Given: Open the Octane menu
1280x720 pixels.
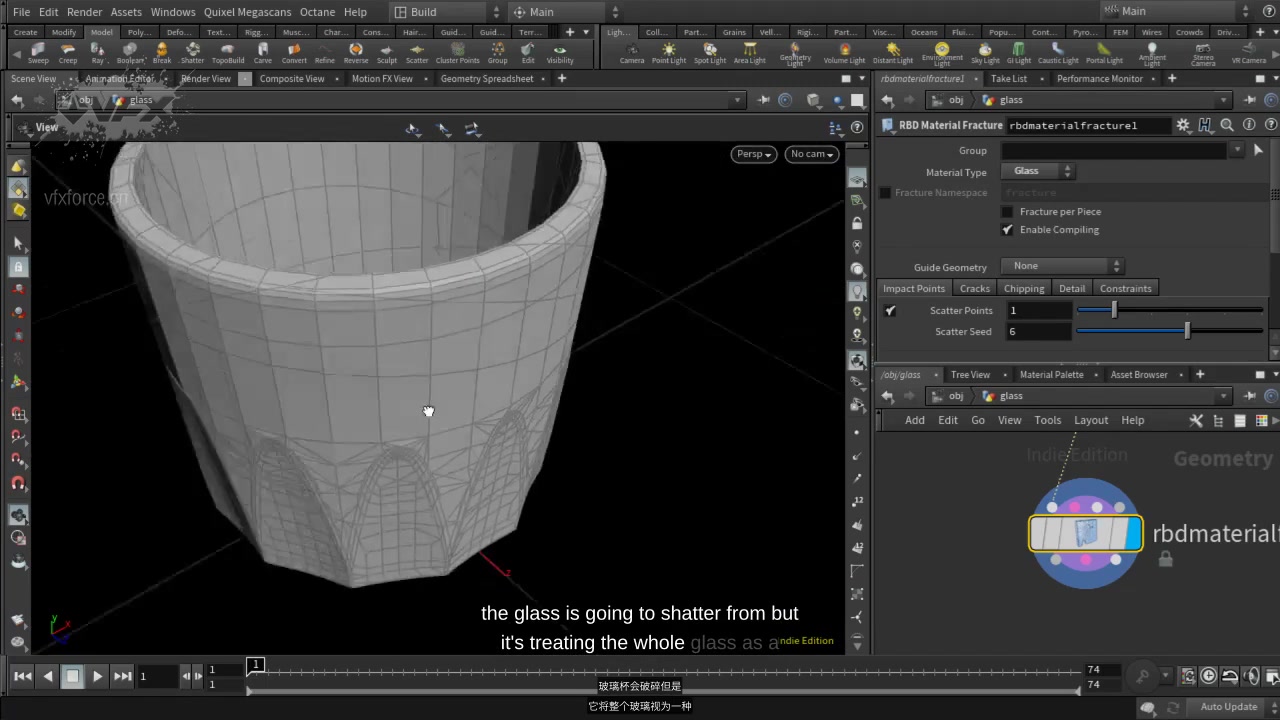Looking at the screenshot, I should tap(318, 12).
